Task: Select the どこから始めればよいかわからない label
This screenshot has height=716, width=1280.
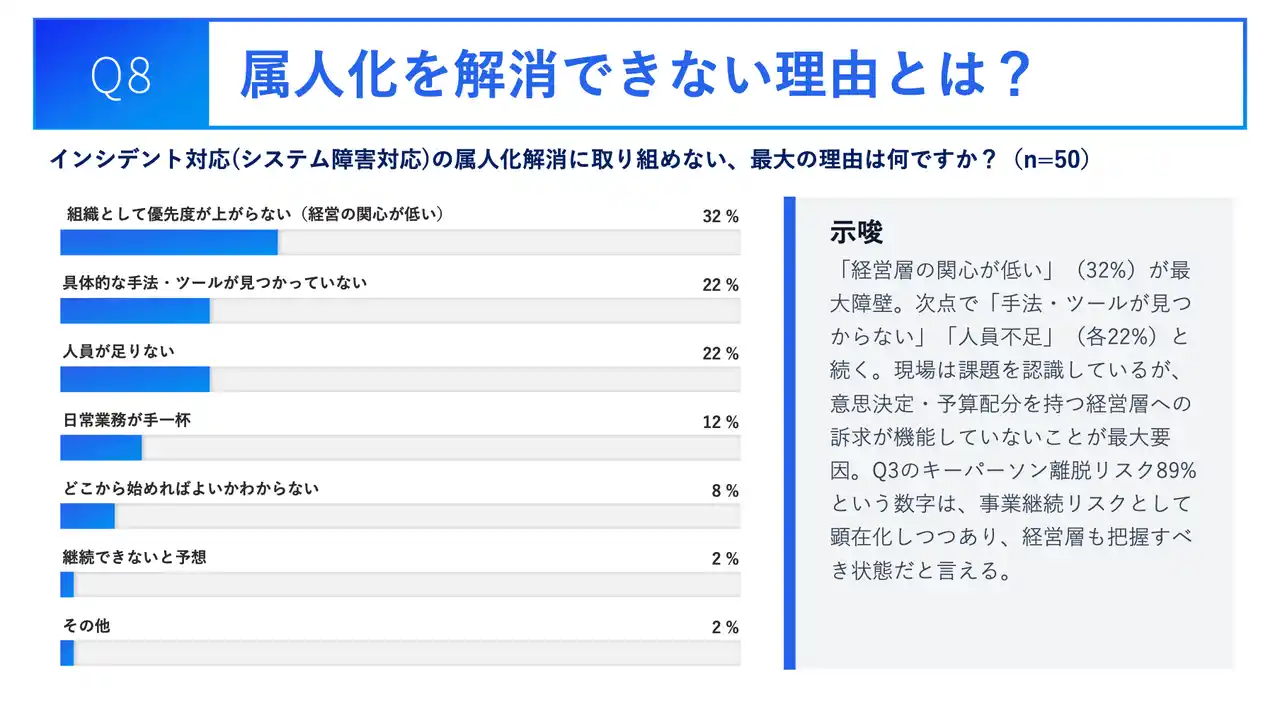Action: coord(190,488)
